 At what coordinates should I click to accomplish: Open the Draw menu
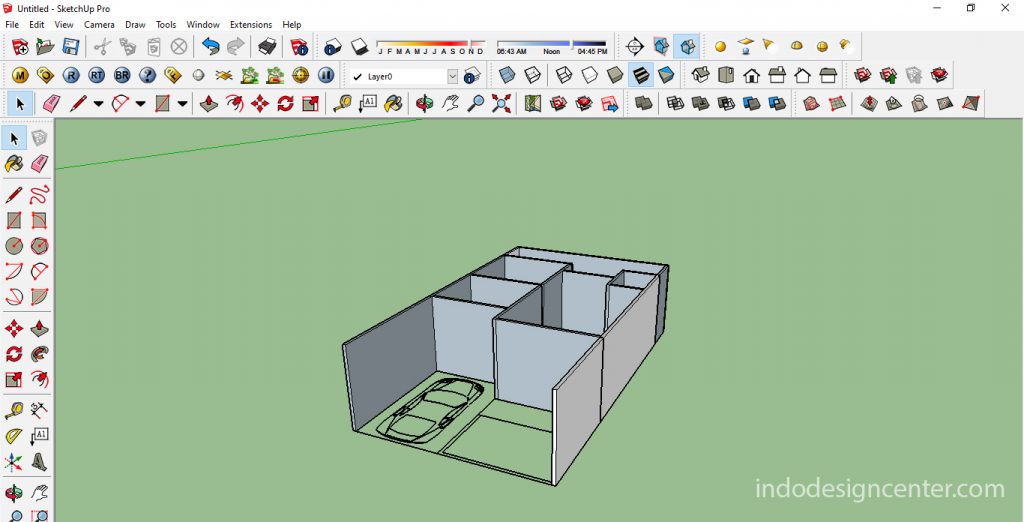pos(135,24)
